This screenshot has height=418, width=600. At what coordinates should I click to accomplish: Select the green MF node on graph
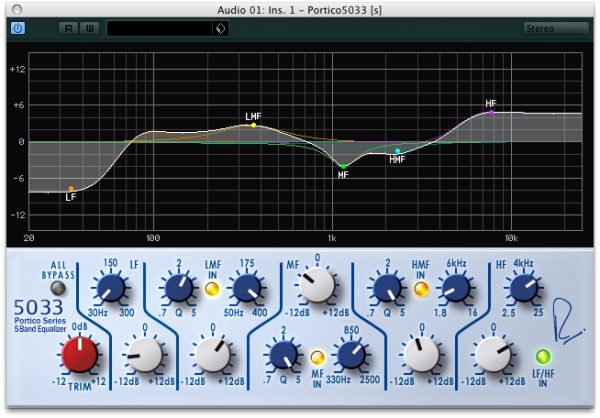click(344, 167)
